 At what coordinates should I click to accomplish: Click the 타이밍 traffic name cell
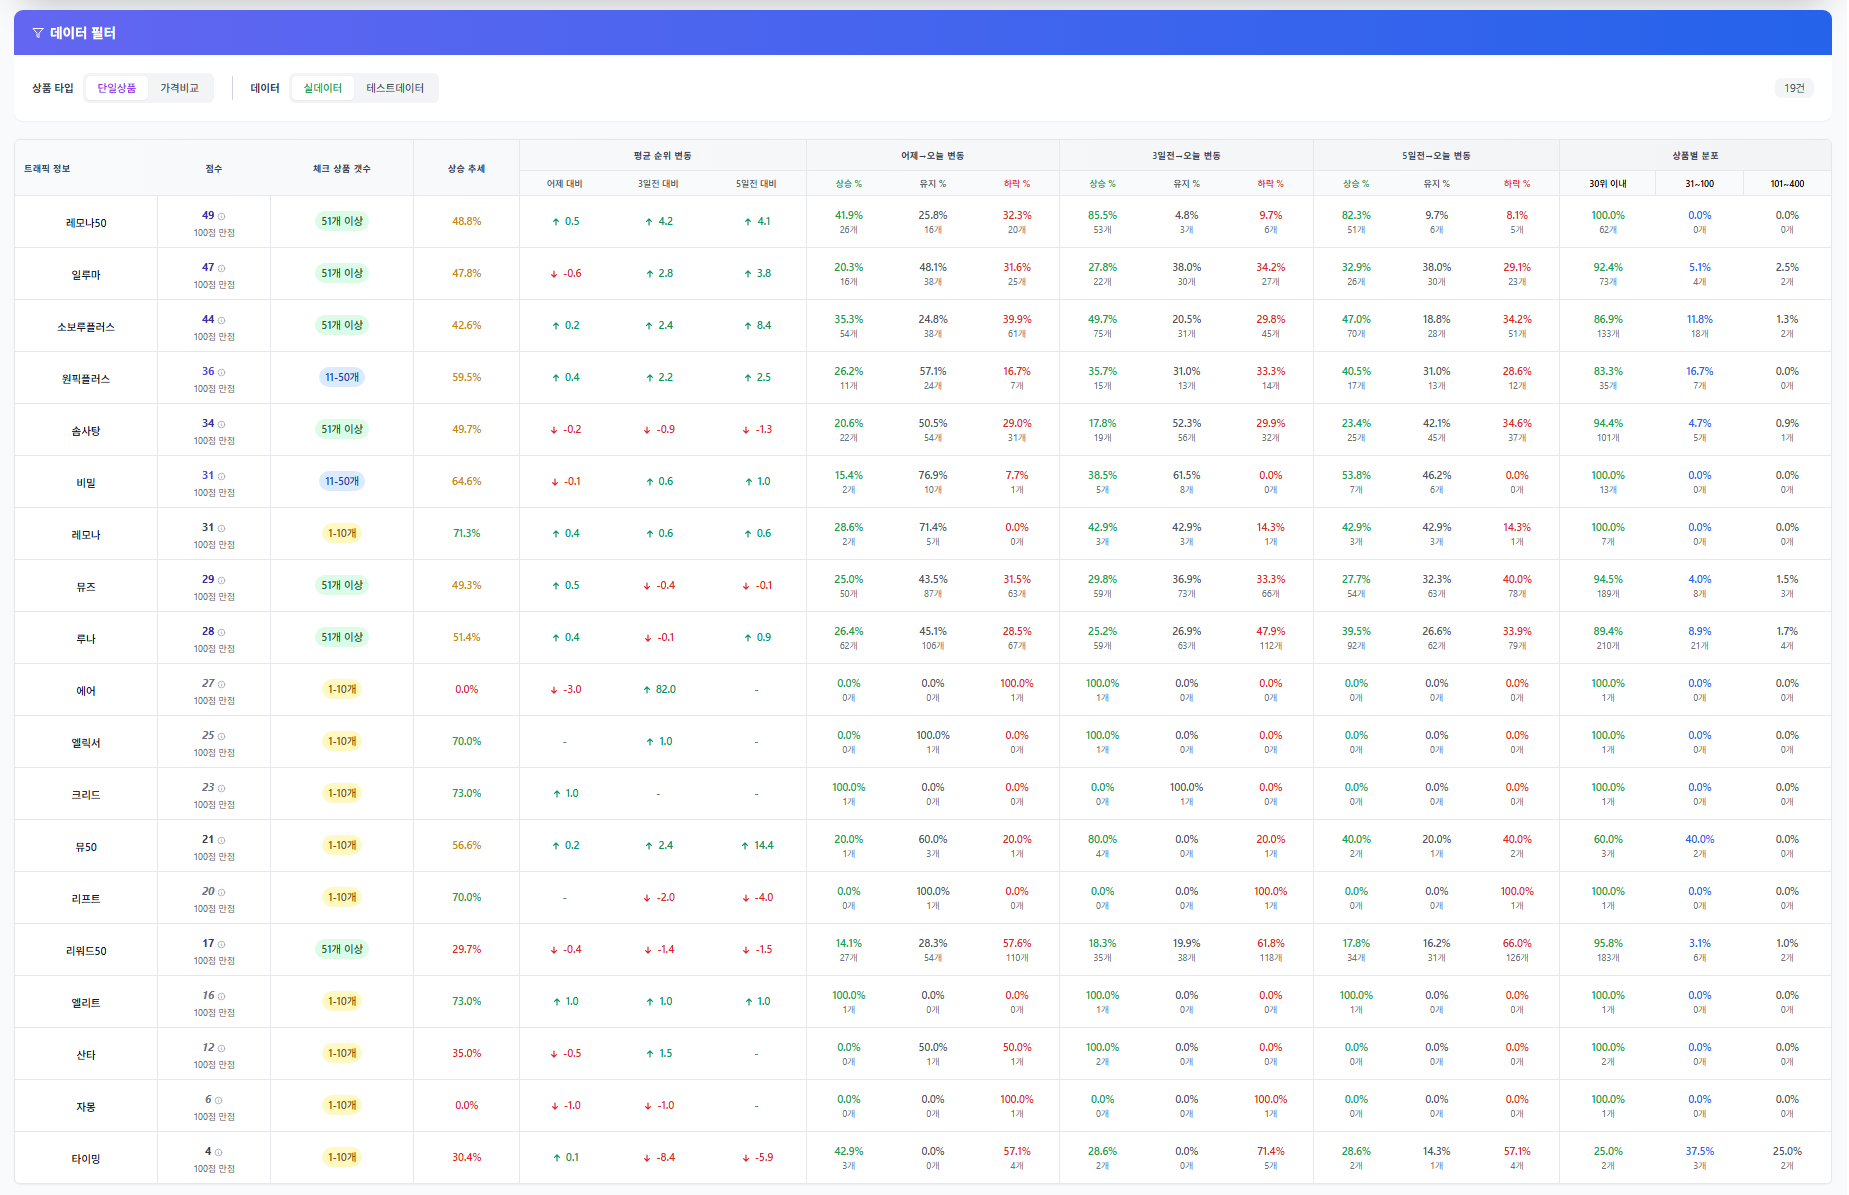86,1158
